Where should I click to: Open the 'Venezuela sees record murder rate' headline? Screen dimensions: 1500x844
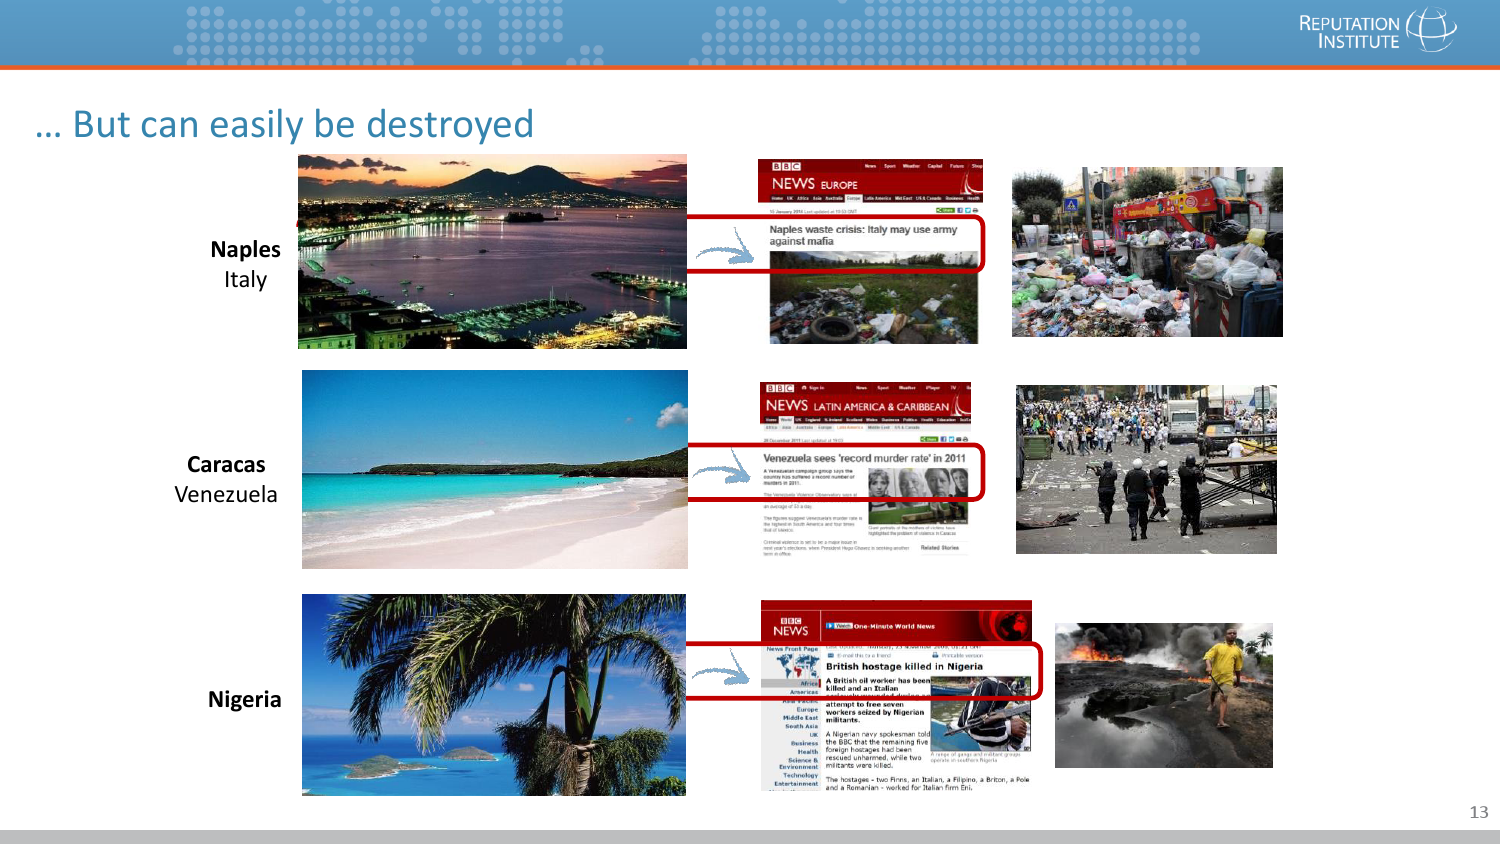coord(864,458)
